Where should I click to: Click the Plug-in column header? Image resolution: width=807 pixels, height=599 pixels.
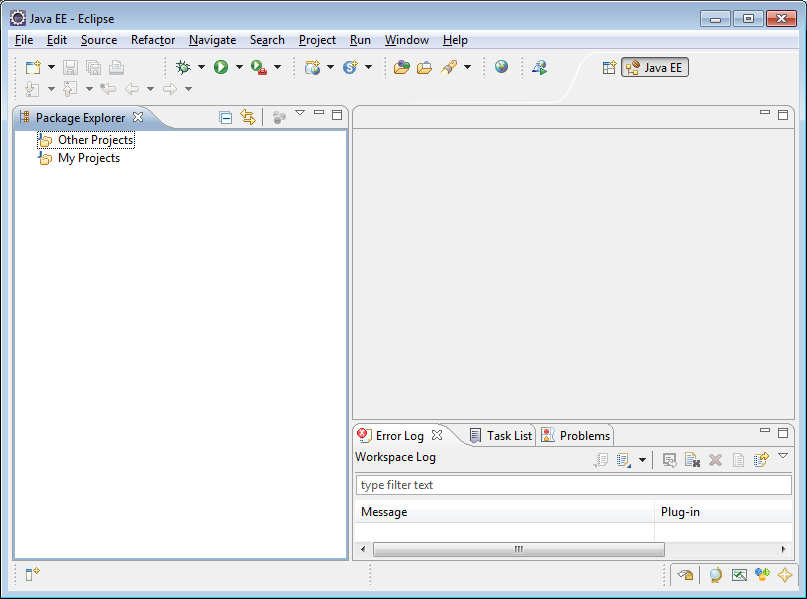click(x=723, y=512)
